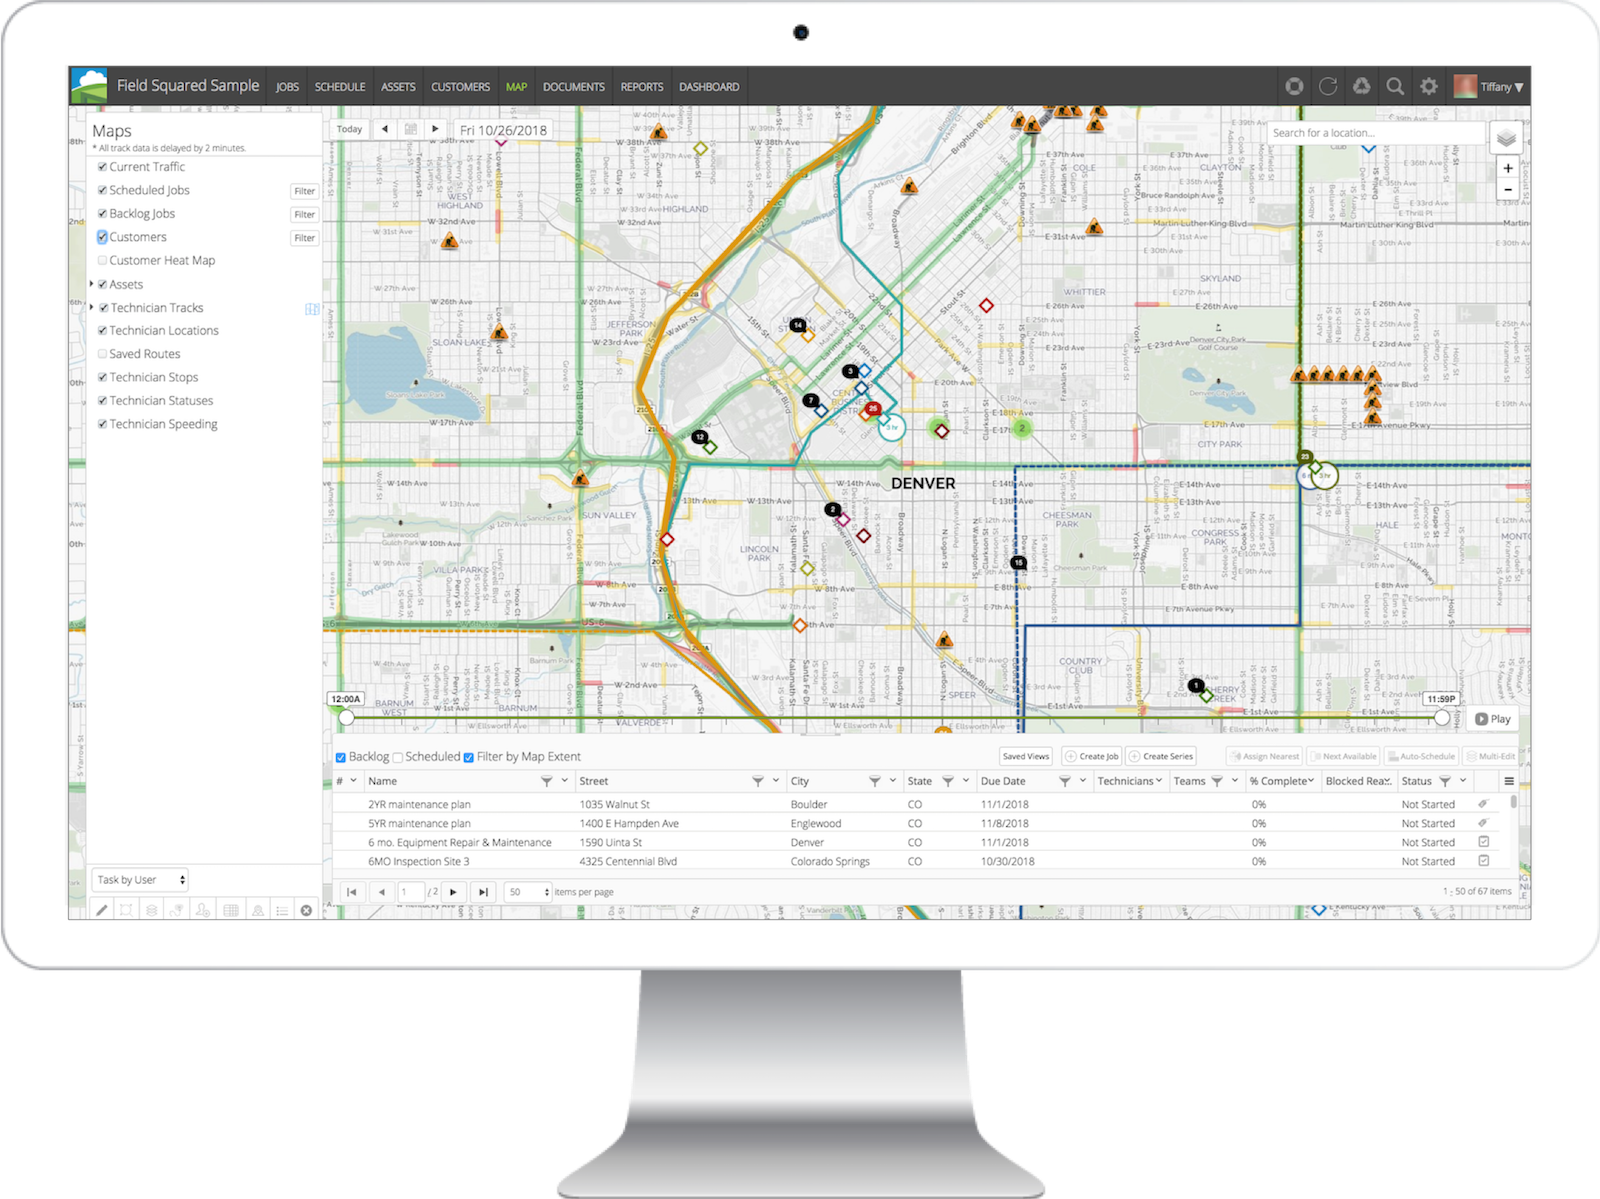Click the lasso selection icon in the bottom toolbar
The height and width of the screenshot is (1199, 1600).
point(126,911)
